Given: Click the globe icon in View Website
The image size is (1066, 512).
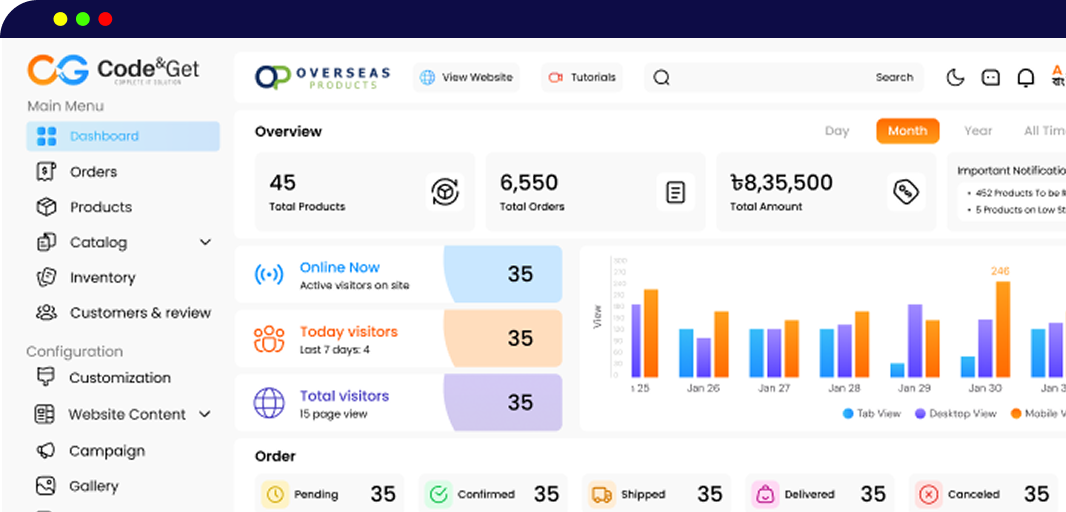Looking at the screenshot, I should pos(428,78).
